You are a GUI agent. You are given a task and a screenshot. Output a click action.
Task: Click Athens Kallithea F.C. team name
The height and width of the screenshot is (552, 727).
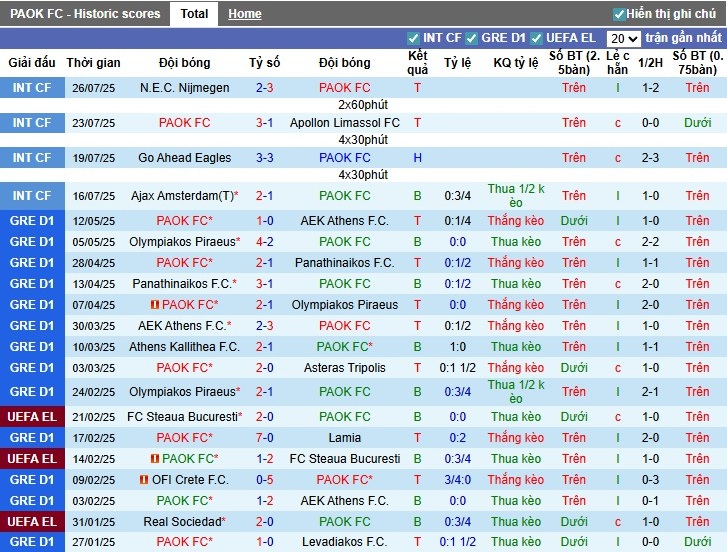[x=185, y=347]
